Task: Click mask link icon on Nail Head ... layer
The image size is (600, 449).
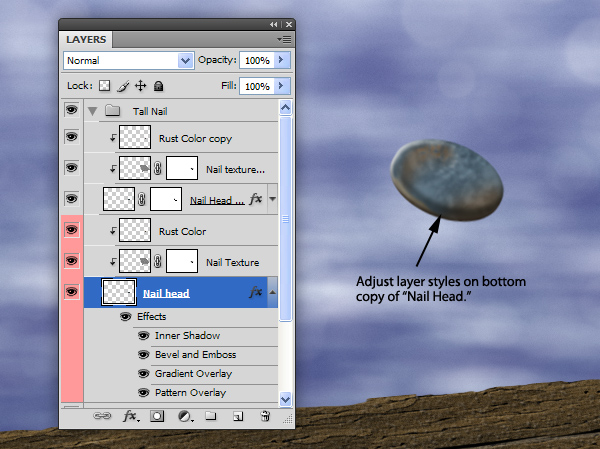Action: pyautogui.click(x=142, y=199)
